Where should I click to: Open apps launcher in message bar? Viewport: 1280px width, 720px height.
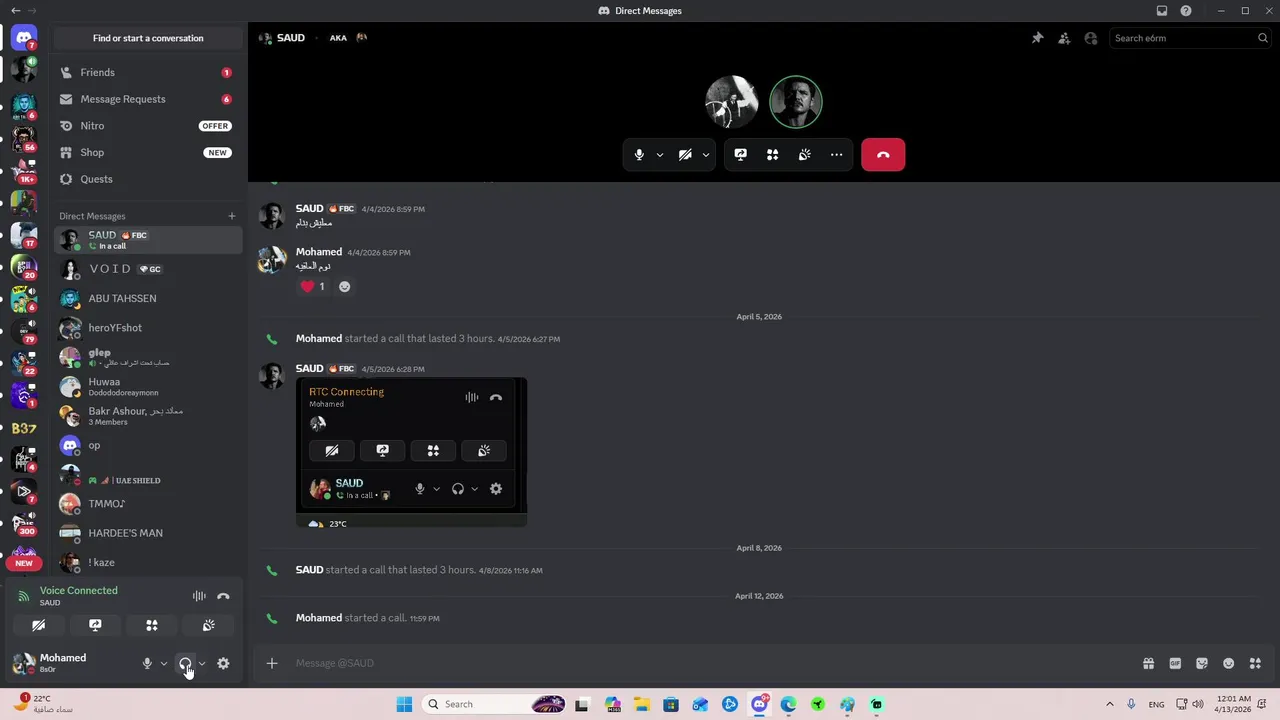[1255, 663]
